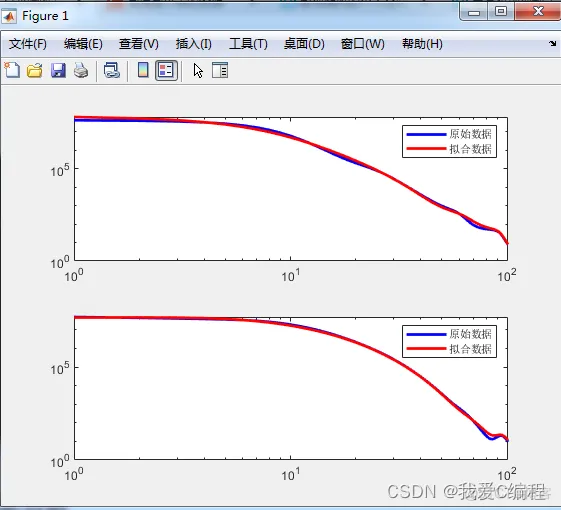Viewport: 561px width, 510px height.
Task: Open the 工具(T) menu
Action: click(248, 44)
